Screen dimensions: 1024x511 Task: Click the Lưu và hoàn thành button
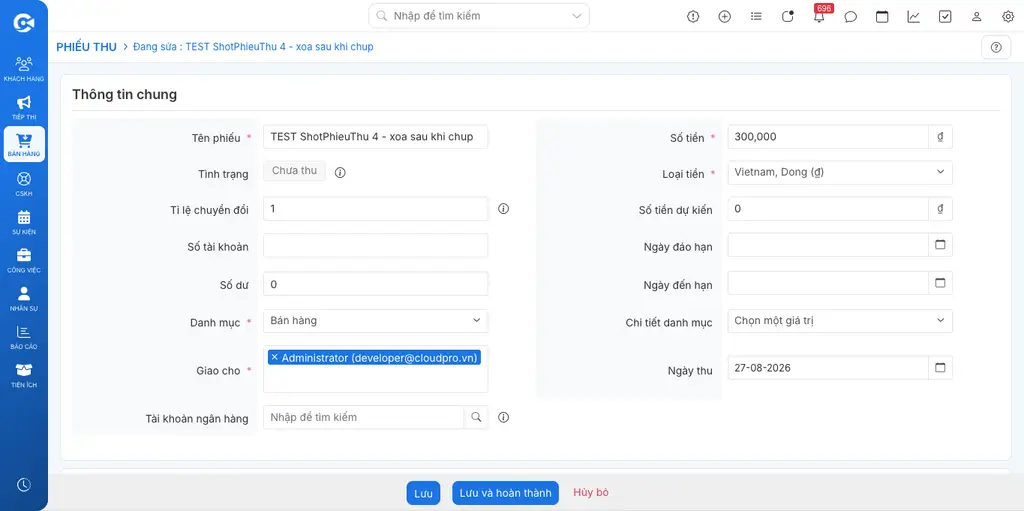pyautogui.click(x=505, y=493)
